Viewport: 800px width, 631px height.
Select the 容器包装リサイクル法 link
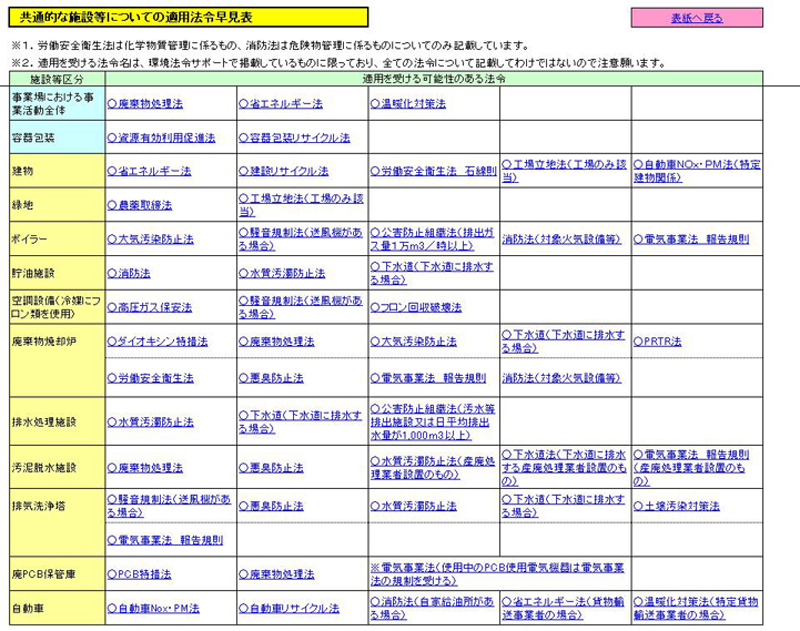pos(298,138)
